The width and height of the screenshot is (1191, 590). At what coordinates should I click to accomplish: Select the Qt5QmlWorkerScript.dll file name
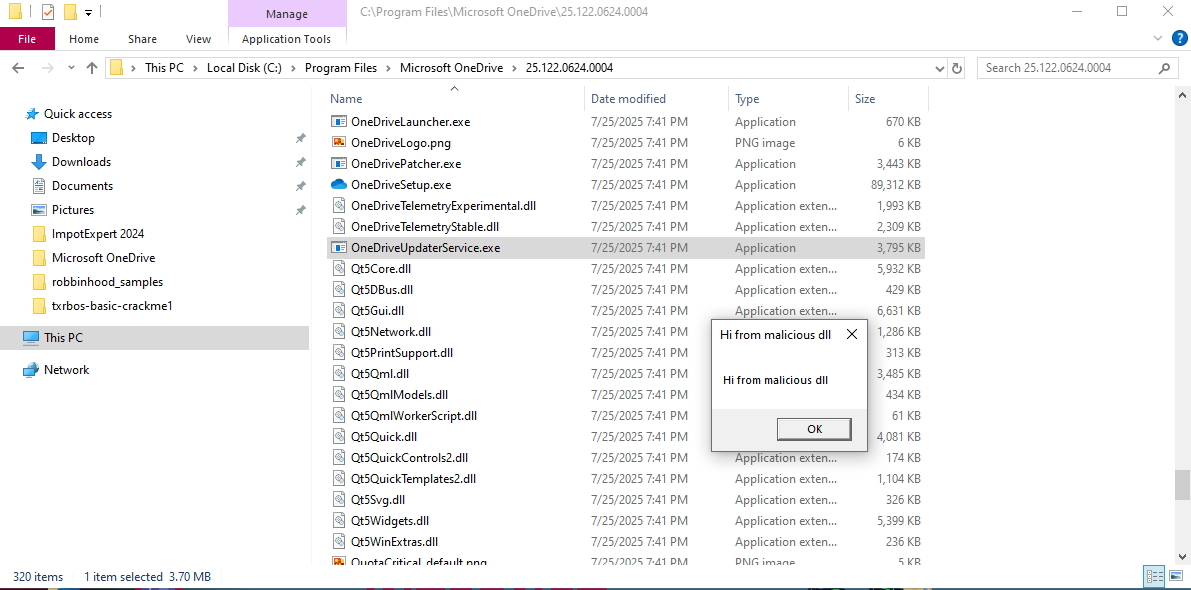point(414,416)
